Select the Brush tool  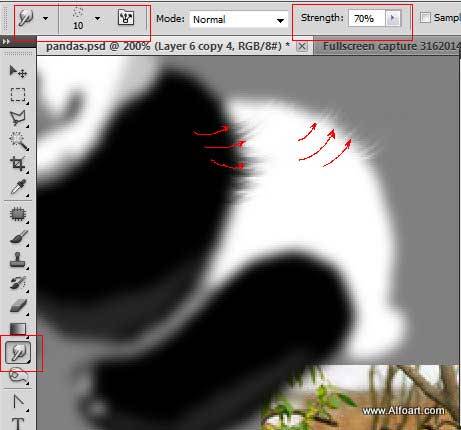point(18,237)
